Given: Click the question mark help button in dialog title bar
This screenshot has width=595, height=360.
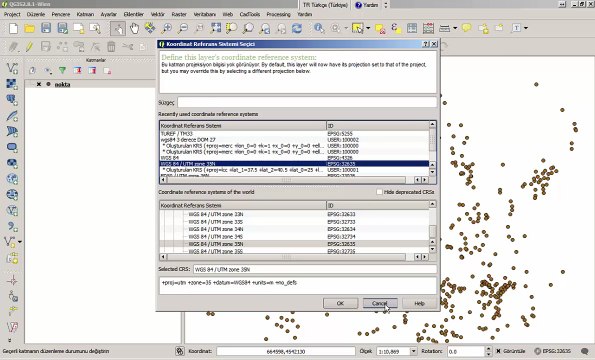Looking at the screenshot, I should (x=426, y=44).
